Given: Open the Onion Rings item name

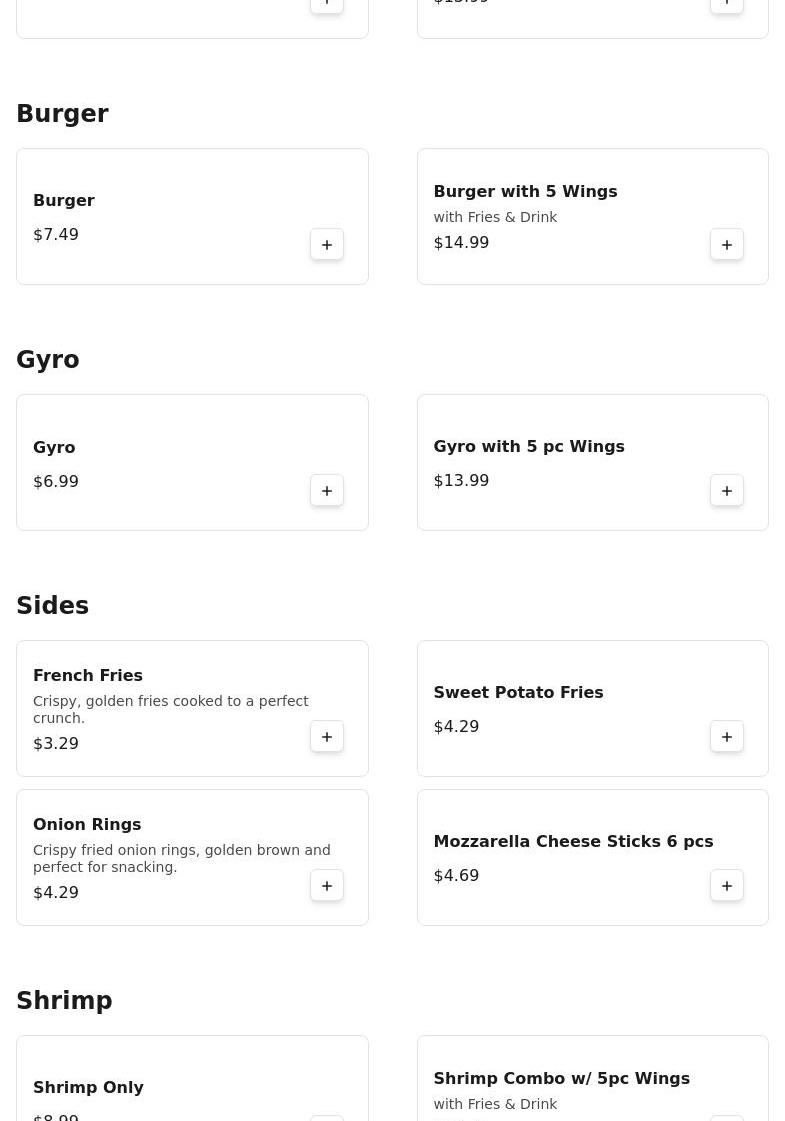Looking at the screenshot, I should pyautogui.click(x=87, y=824).
